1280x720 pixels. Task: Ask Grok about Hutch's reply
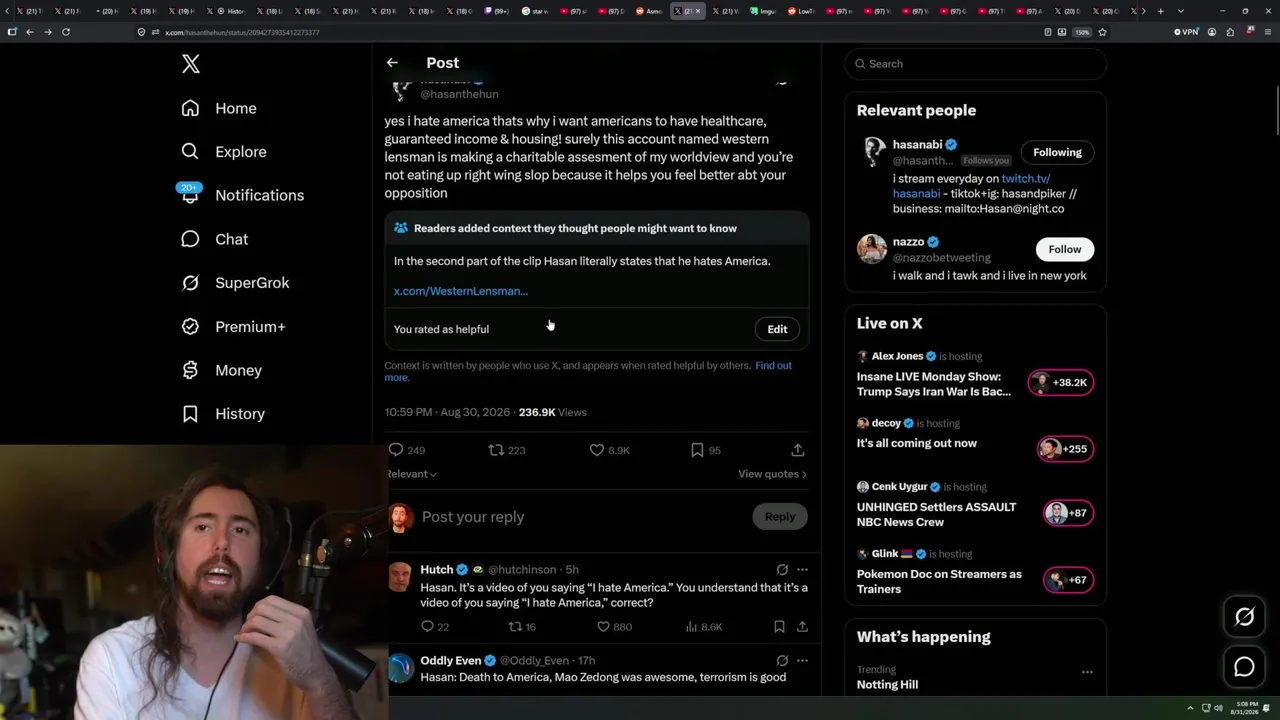[x=782, y=570]
